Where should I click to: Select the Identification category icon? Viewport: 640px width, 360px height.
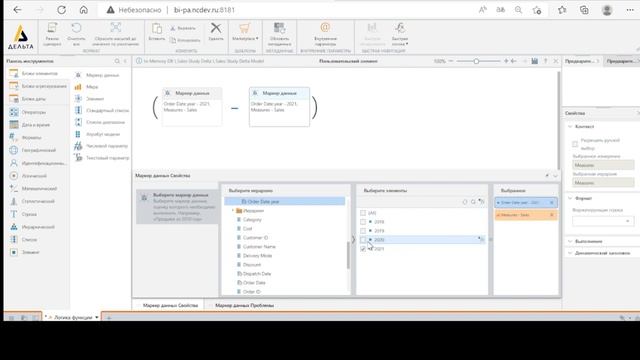pos(13,163)
